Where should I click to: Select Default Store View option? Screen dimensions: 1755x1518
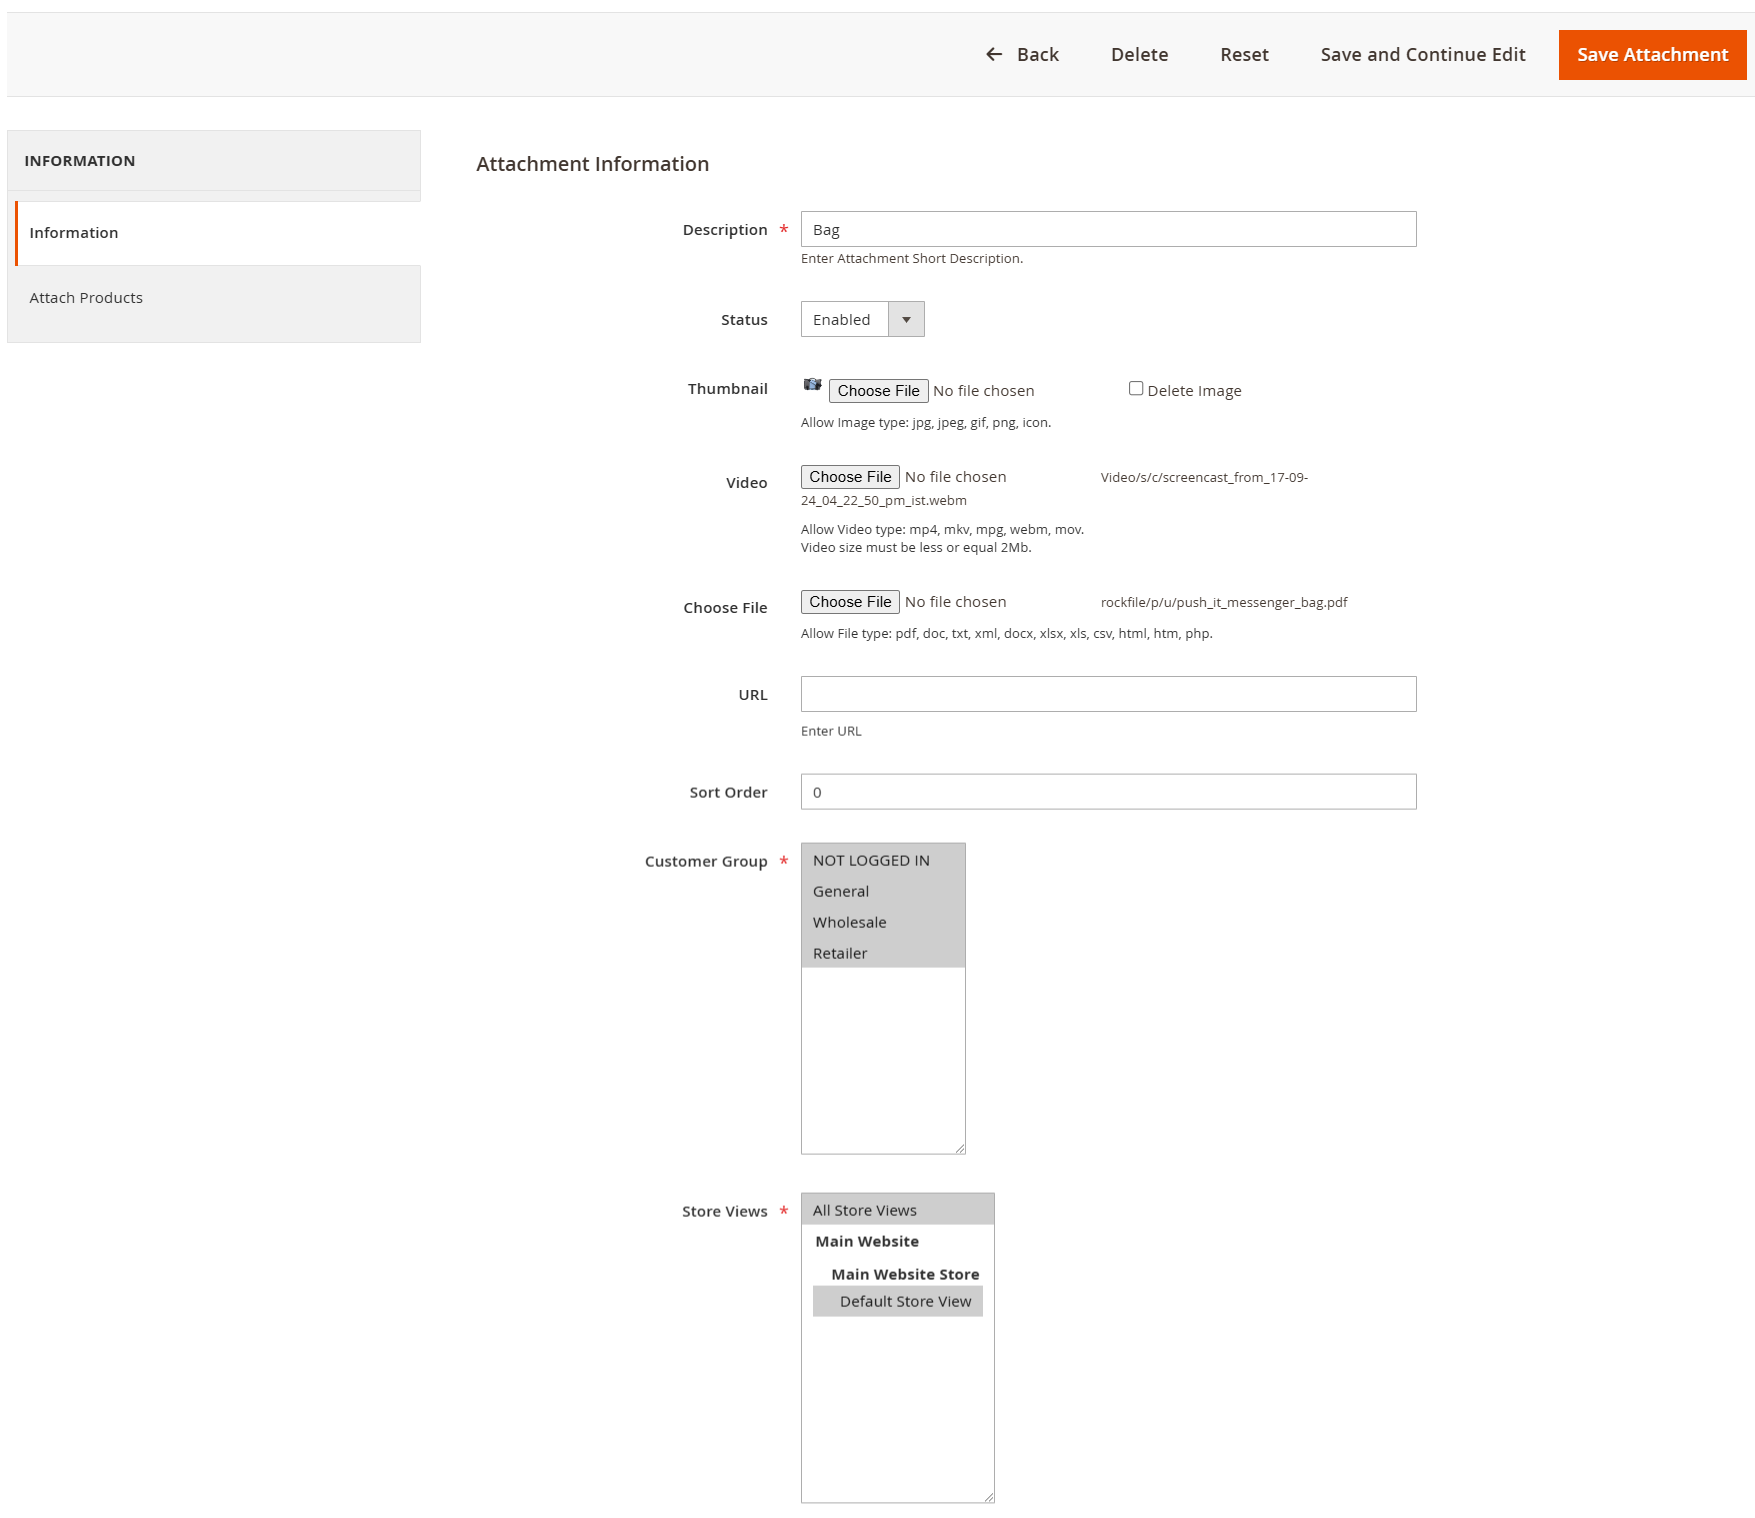898,1301
